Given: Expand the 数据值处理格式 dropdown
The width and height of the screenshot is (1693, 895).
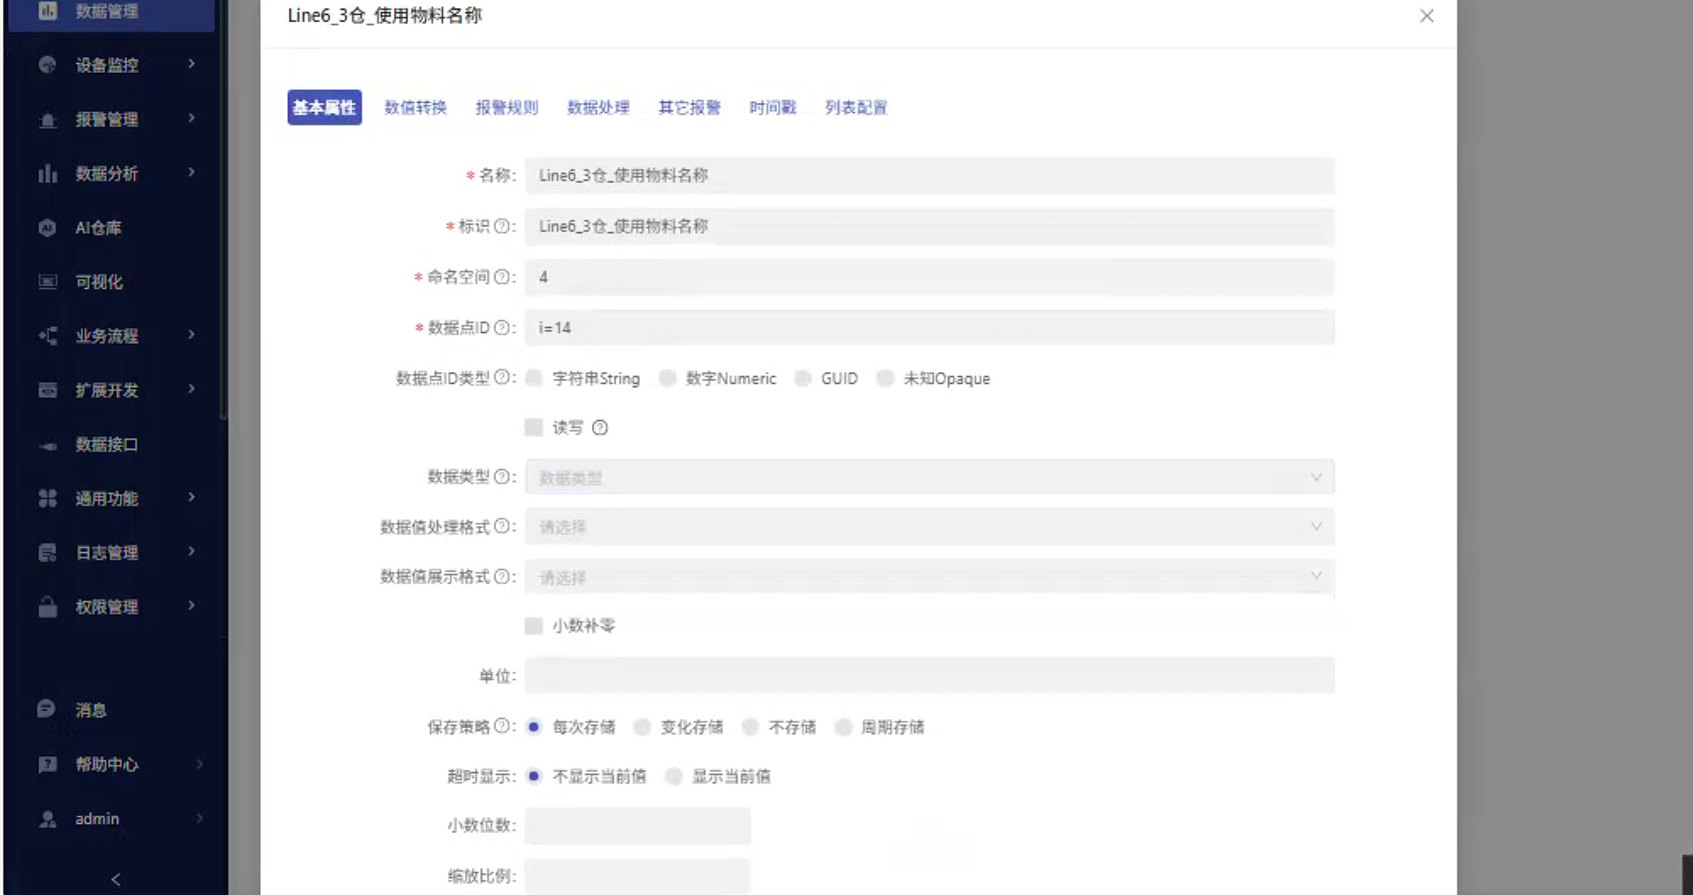Looking at the screenshot, I should coord(928,527).
